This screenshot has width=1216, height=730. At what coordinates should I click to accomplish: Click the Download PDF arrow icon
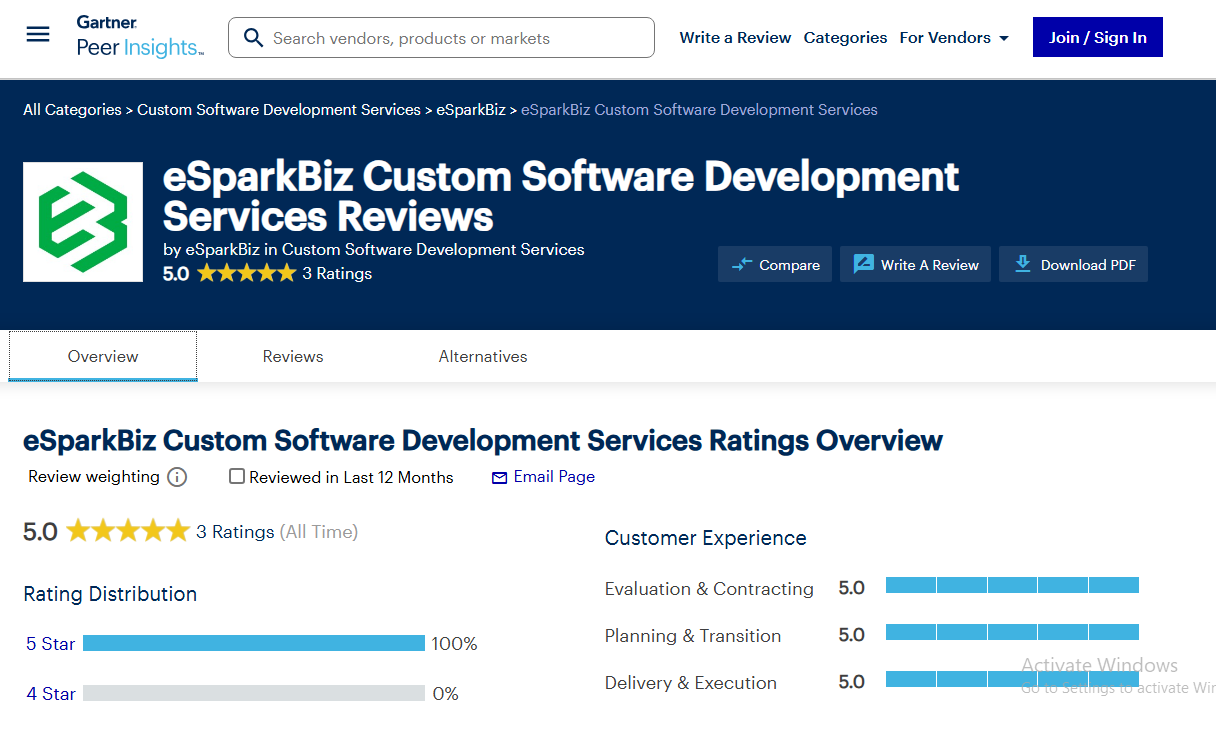coord(1022,264)
